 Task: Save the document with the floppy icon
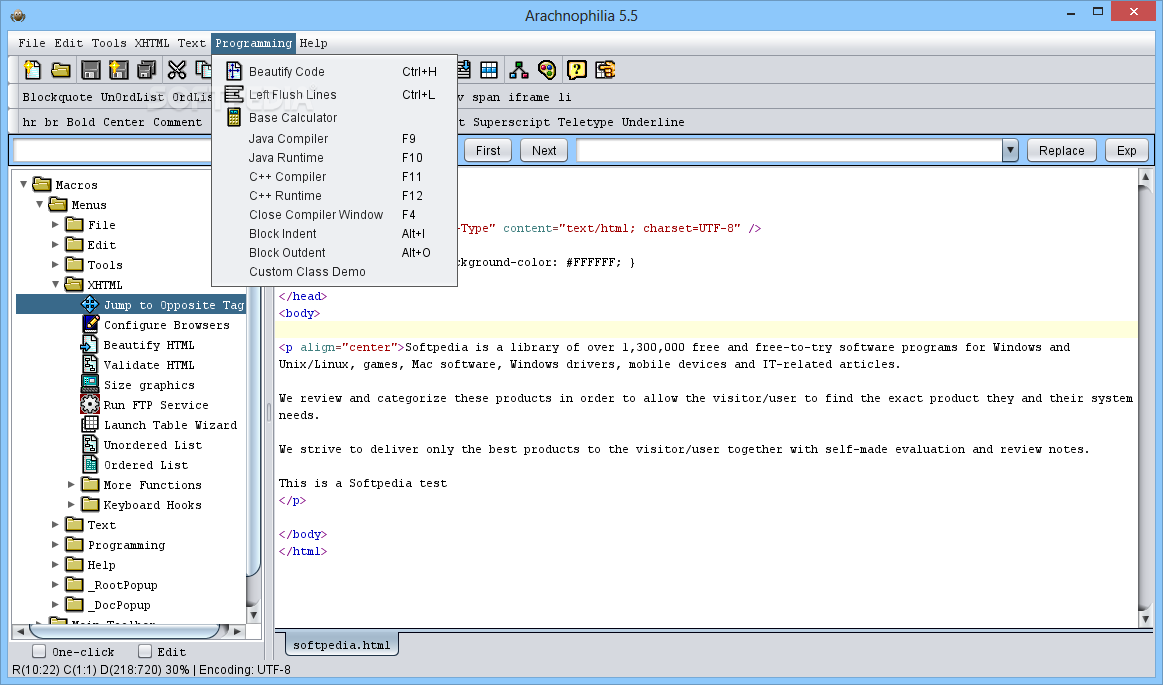pos(90,70)
